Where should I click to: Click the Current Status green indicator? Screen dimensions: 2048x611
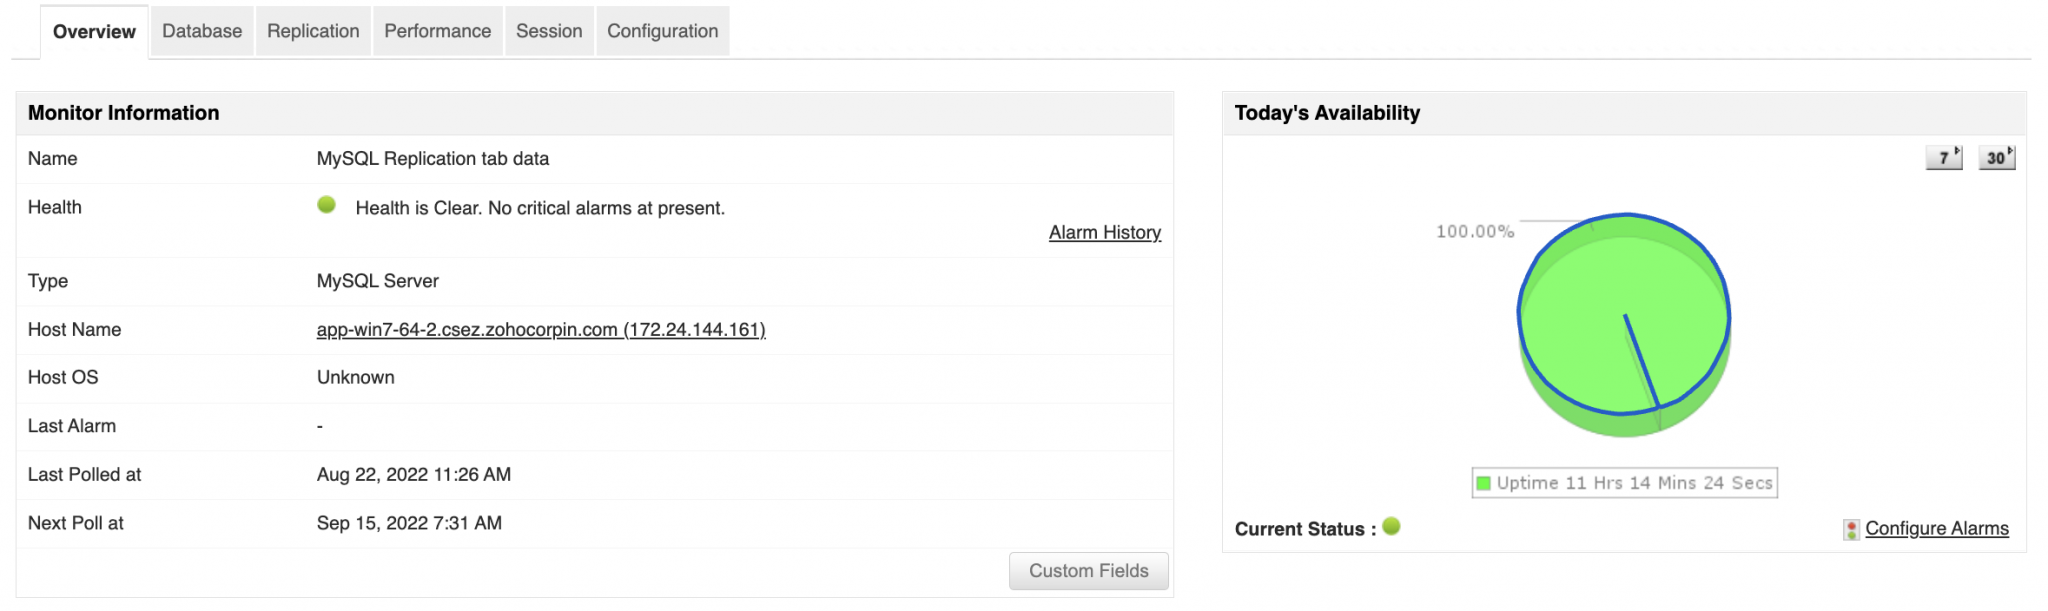point(1391,527)
